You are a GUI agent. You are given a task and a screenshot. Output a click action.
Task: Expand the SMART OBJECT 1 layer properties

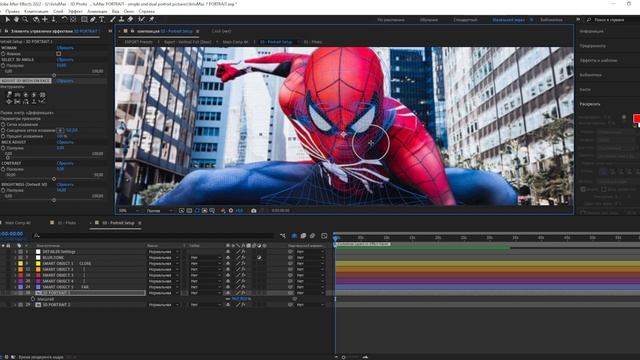[15, 264]
